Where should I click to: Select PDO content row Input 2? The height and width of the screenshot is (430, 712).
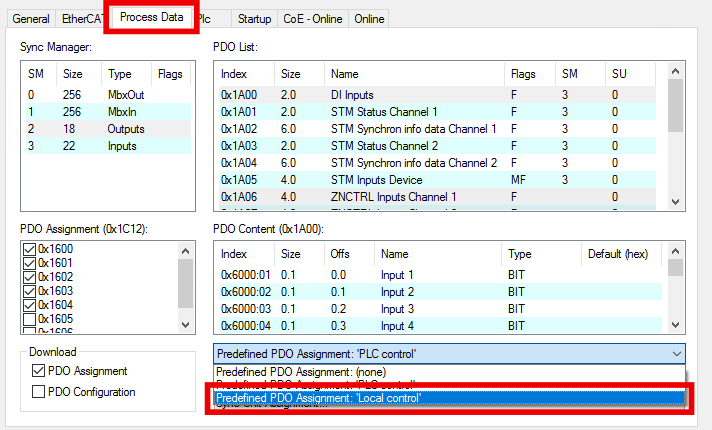pos(440,292)
